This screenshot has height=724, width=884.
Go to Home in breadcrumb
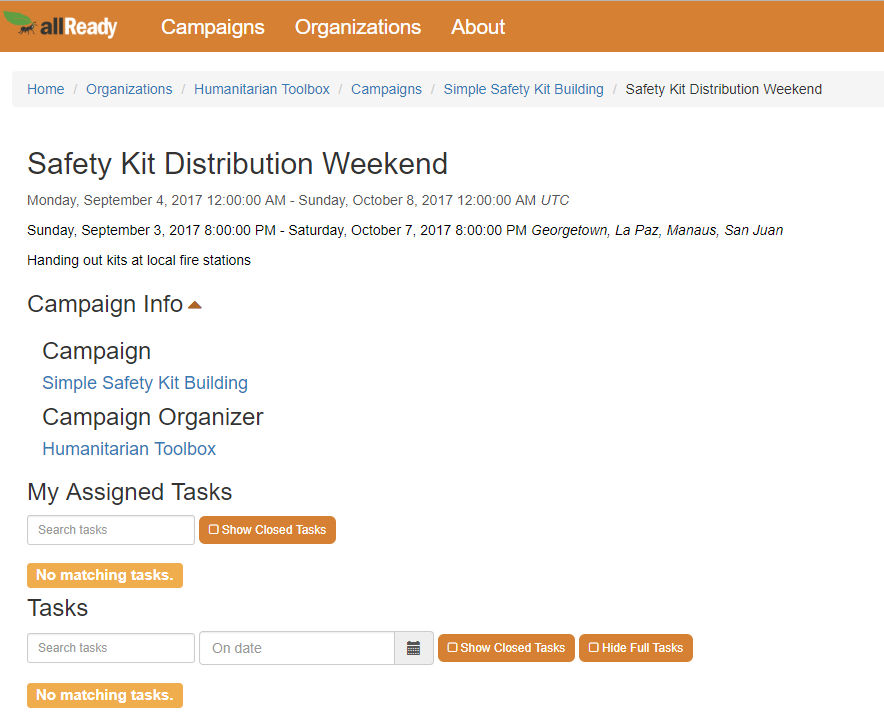[x=46, y=89]
